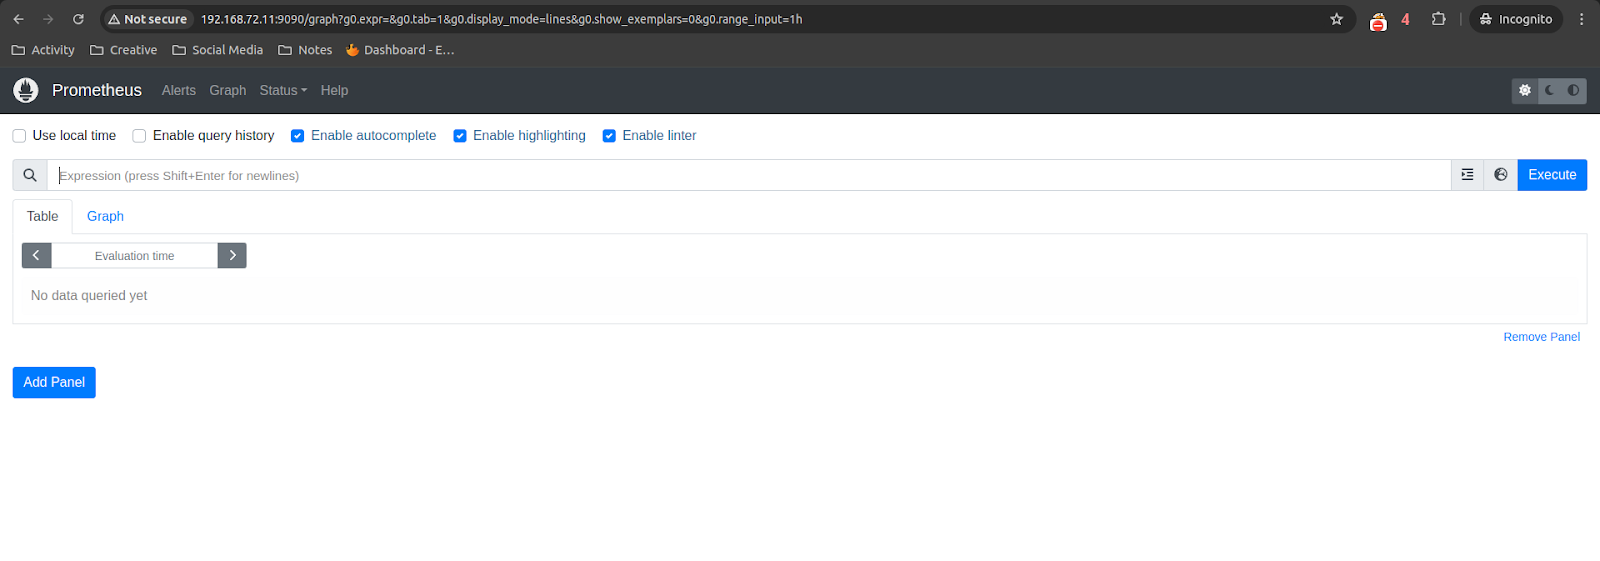Open the Creative bookmarks folder

click(x=124, y=50)
